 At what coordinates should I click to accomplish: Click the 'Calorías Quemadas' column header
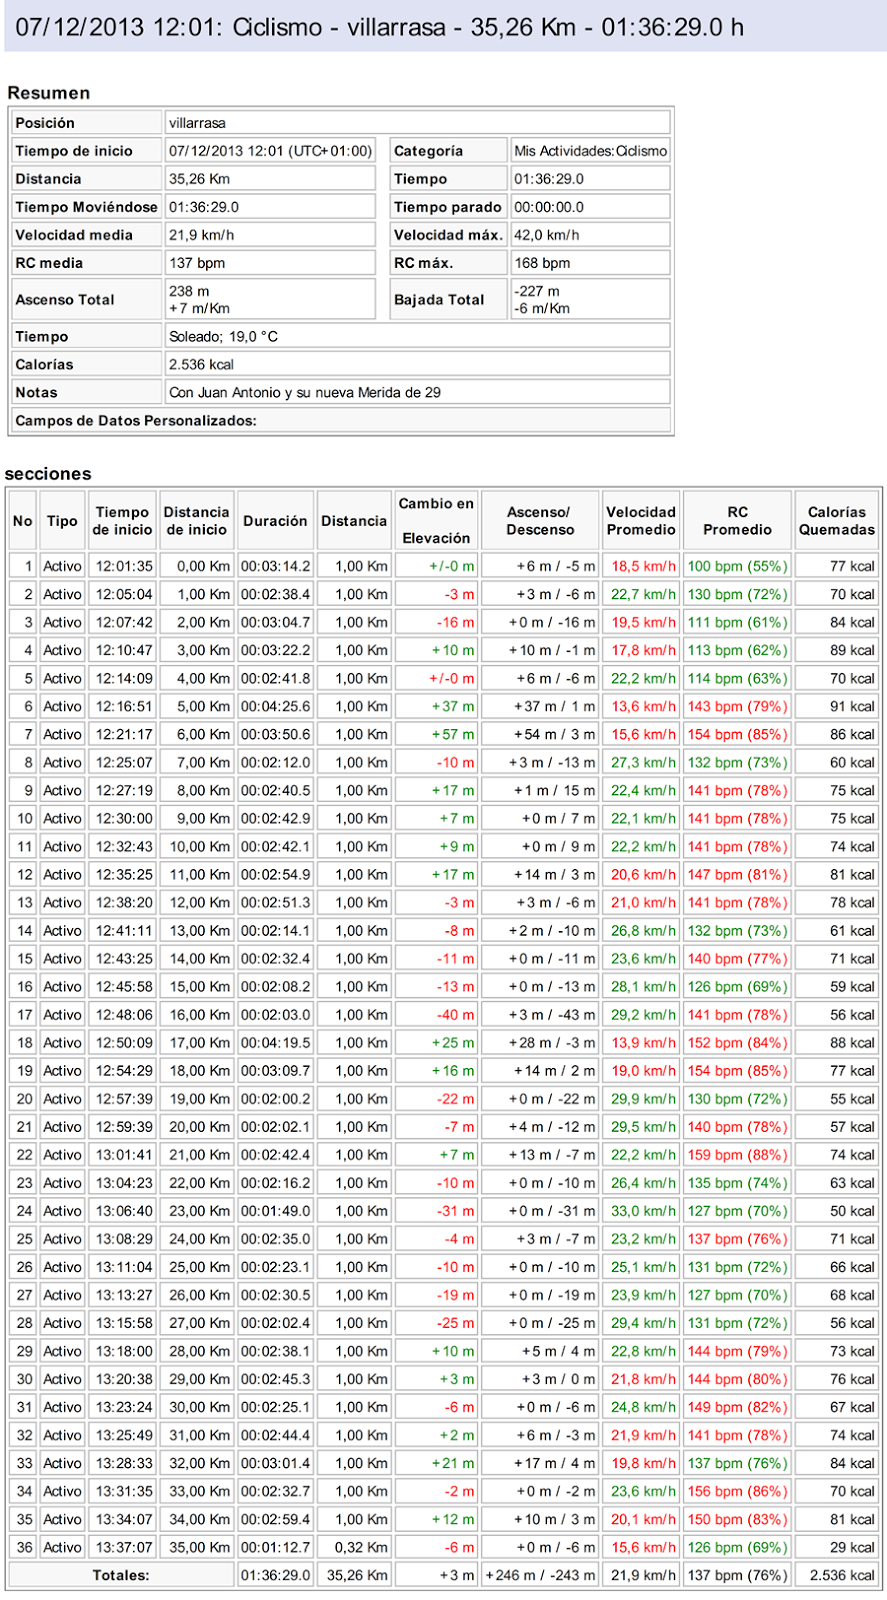point(837,521)
